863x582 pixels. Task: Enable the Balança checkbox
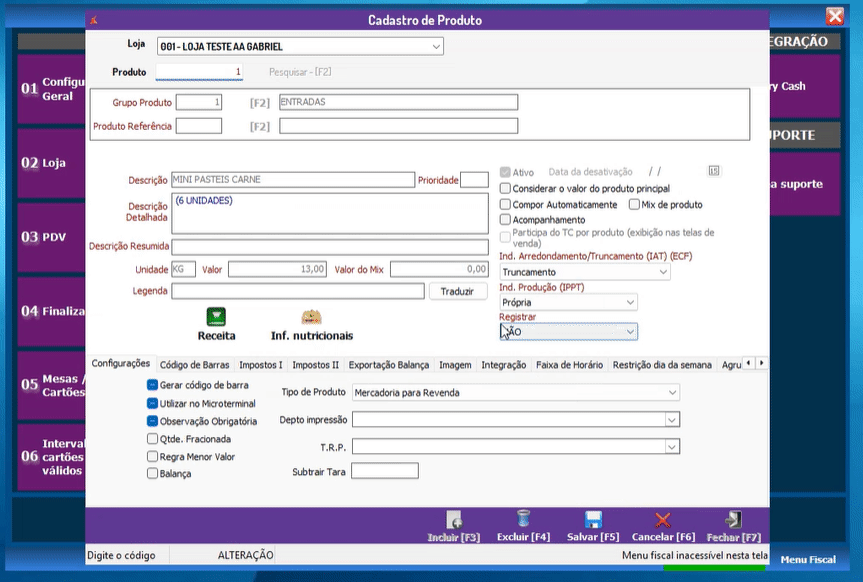click(152, 474)
